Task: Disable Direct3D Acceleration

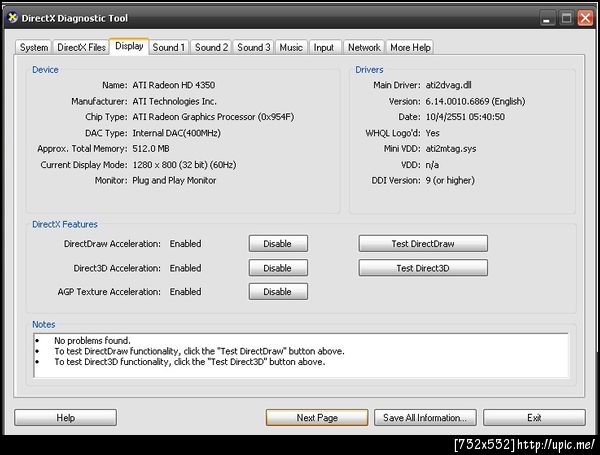Action: coord(278,268)
